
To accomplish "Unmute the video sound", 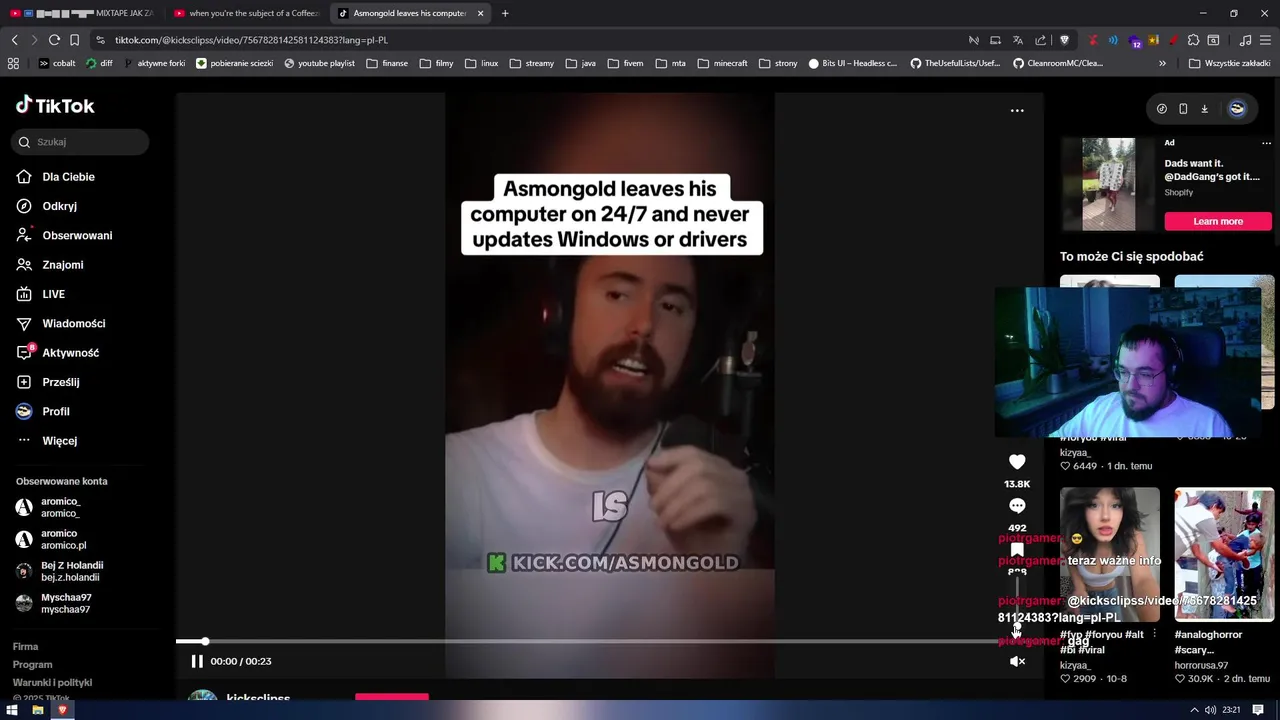I will click(x=1017, y=661).
